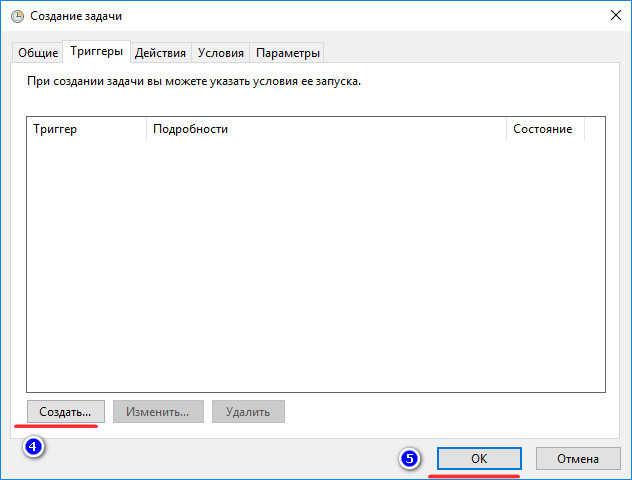
Task: Go to the Условия tab
Action: pos(220,53)
